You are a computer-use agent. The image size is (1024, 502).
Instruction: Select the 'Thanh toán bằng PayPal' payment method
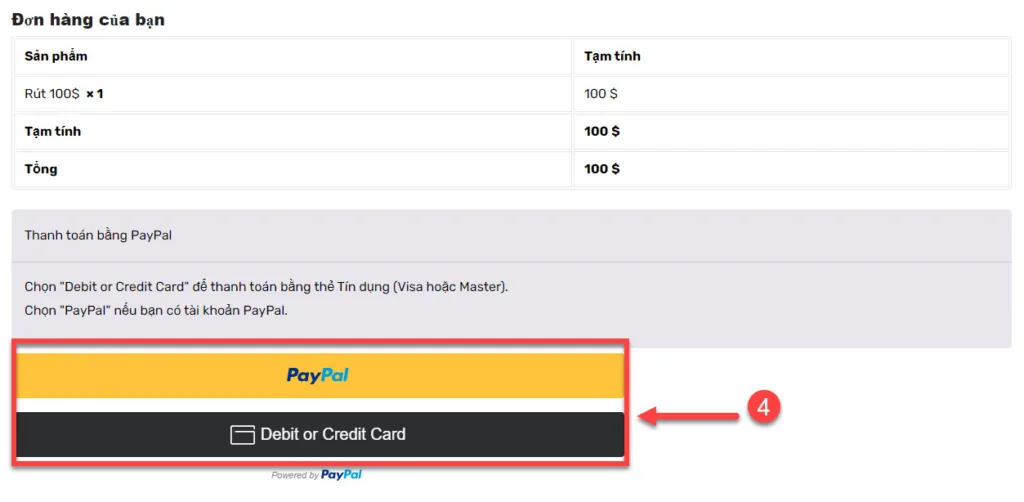[98, 236]
